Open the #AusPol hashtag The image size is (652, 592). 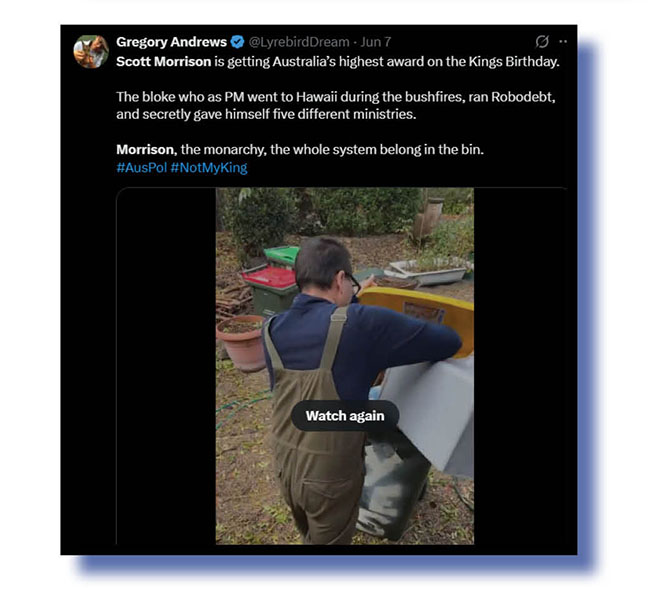coord(142,168)
